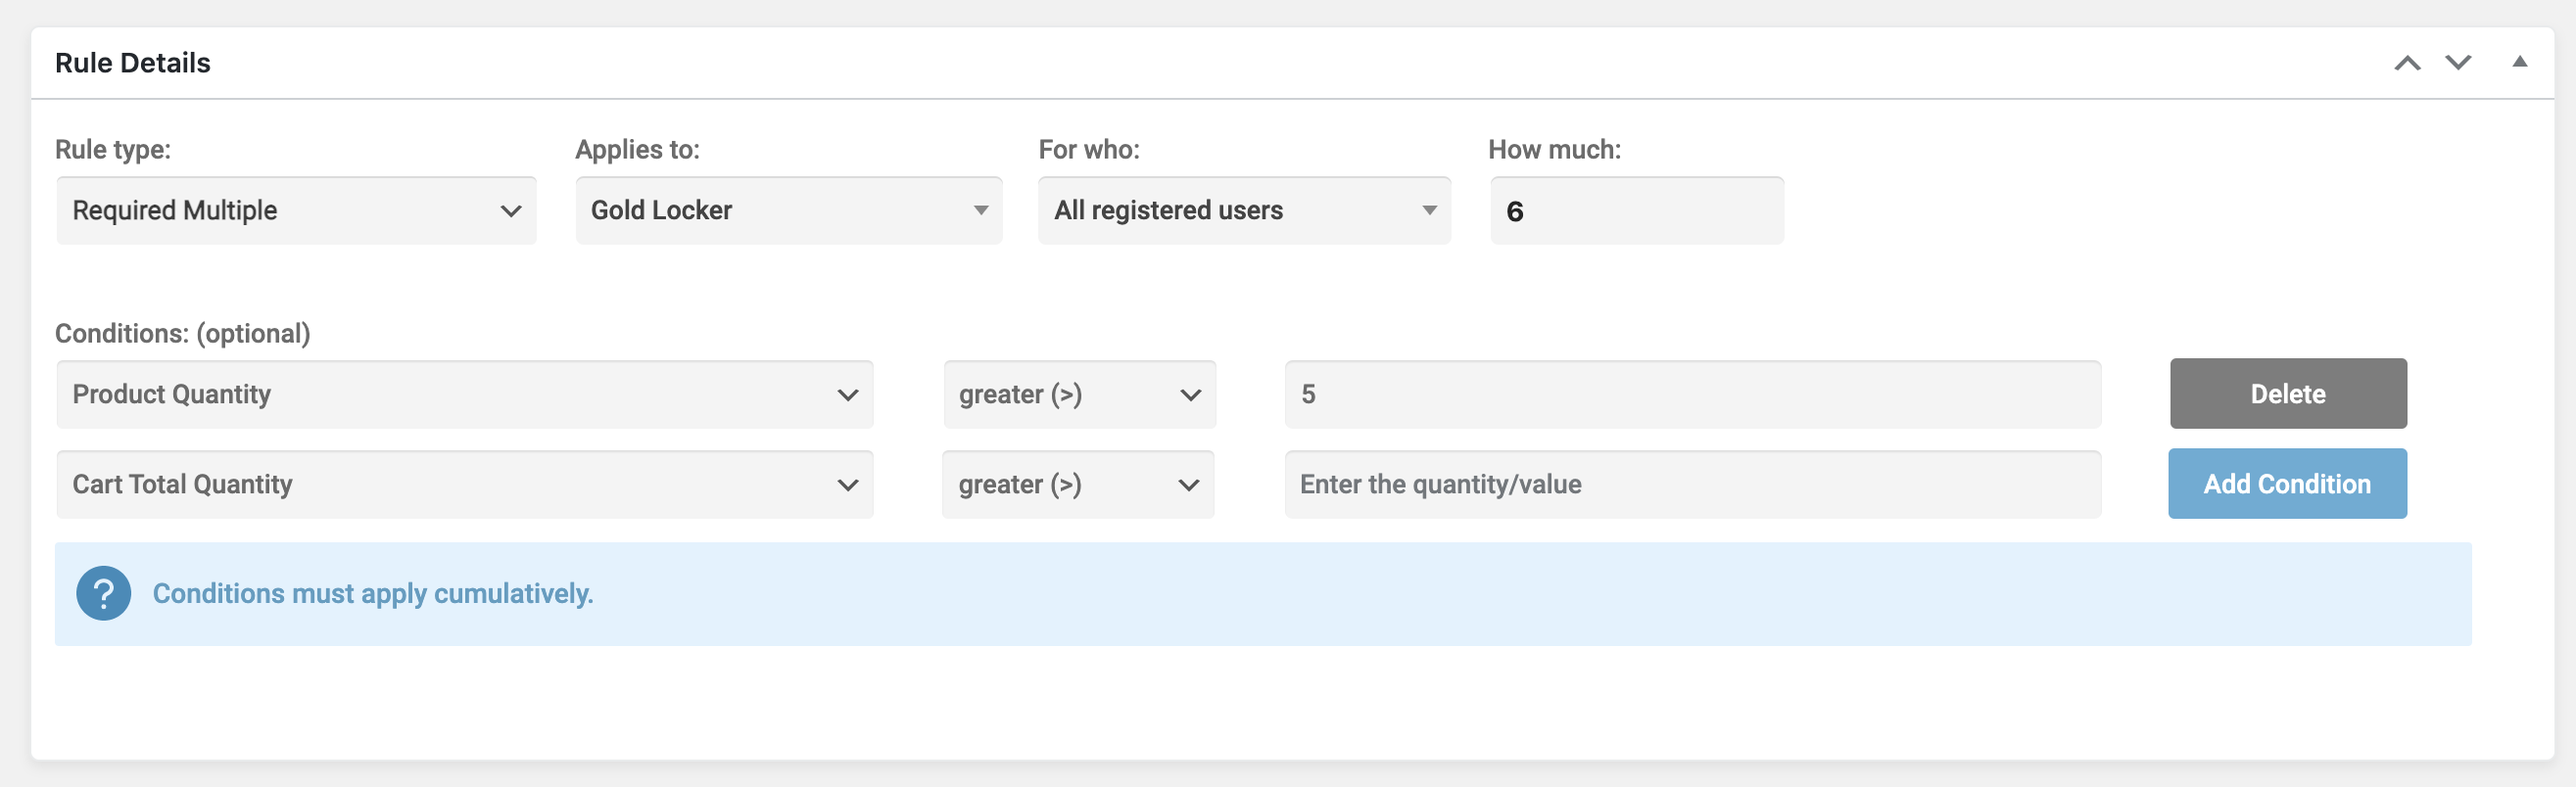The width and height of the screenshot is (2576, 787).
Task: Click the Rule type: label
Action: click(113, 149)
